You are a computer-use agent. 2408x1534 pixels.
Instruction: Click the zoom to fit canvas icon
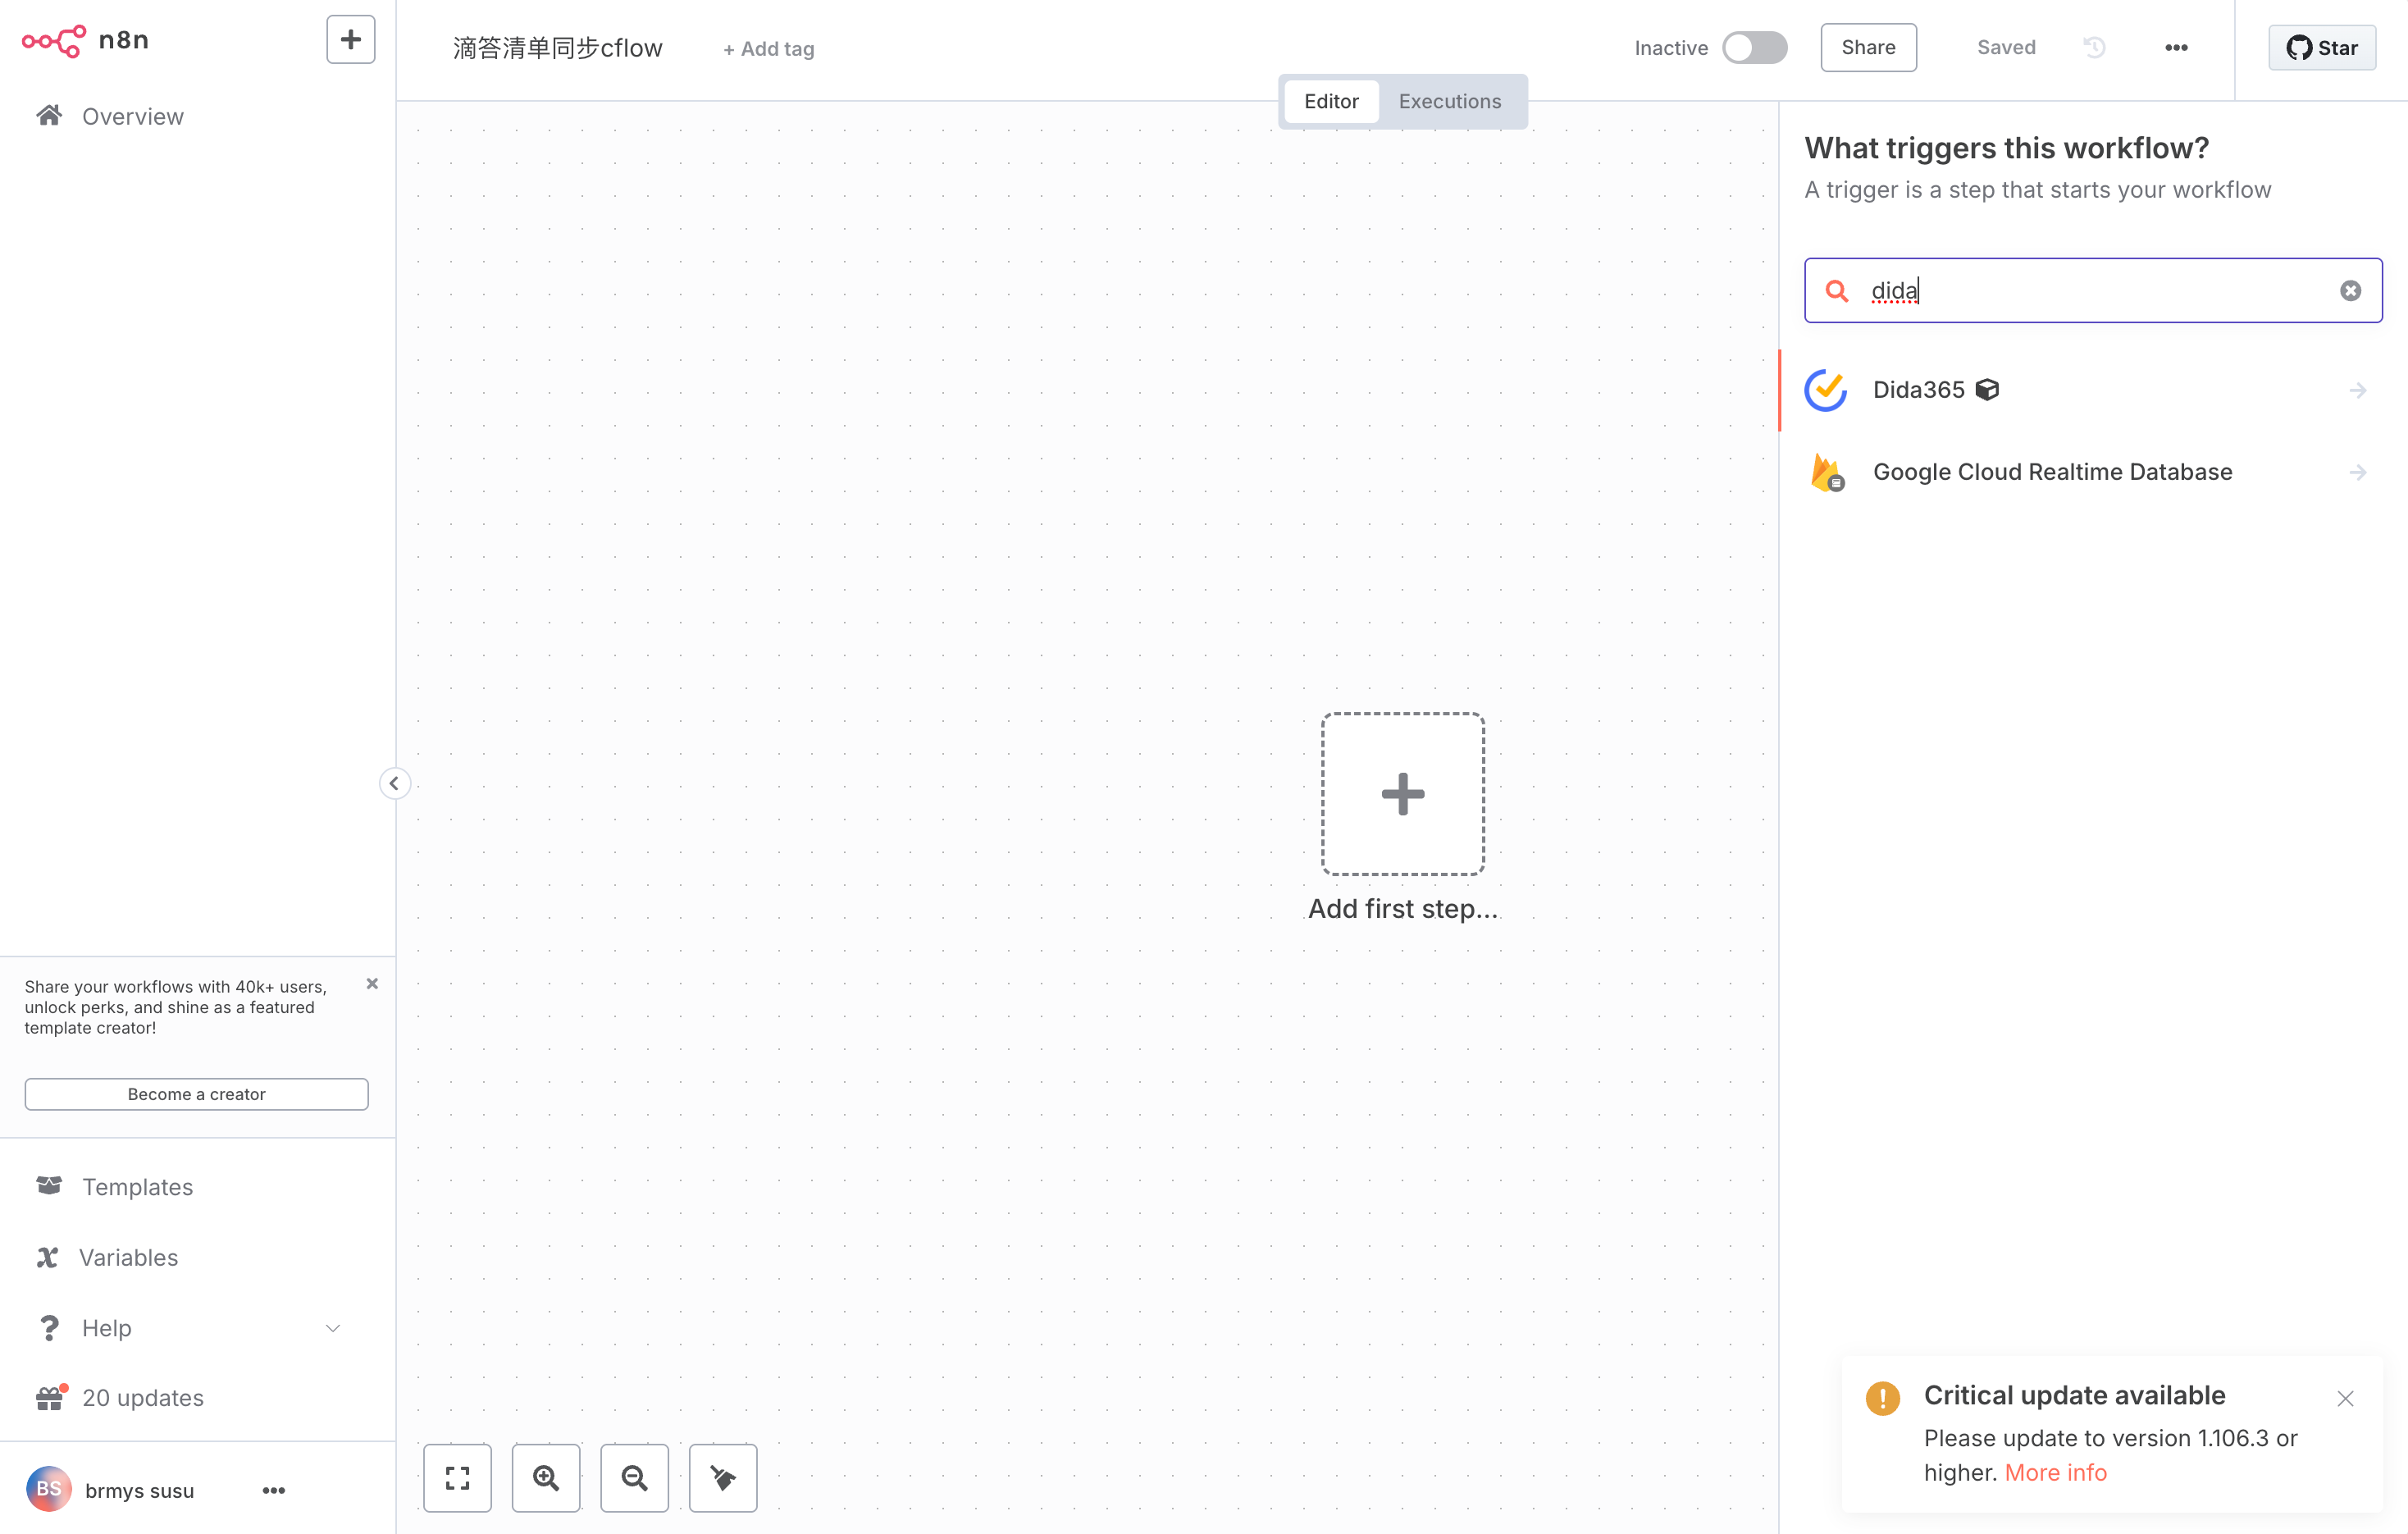coord(457,1477)
